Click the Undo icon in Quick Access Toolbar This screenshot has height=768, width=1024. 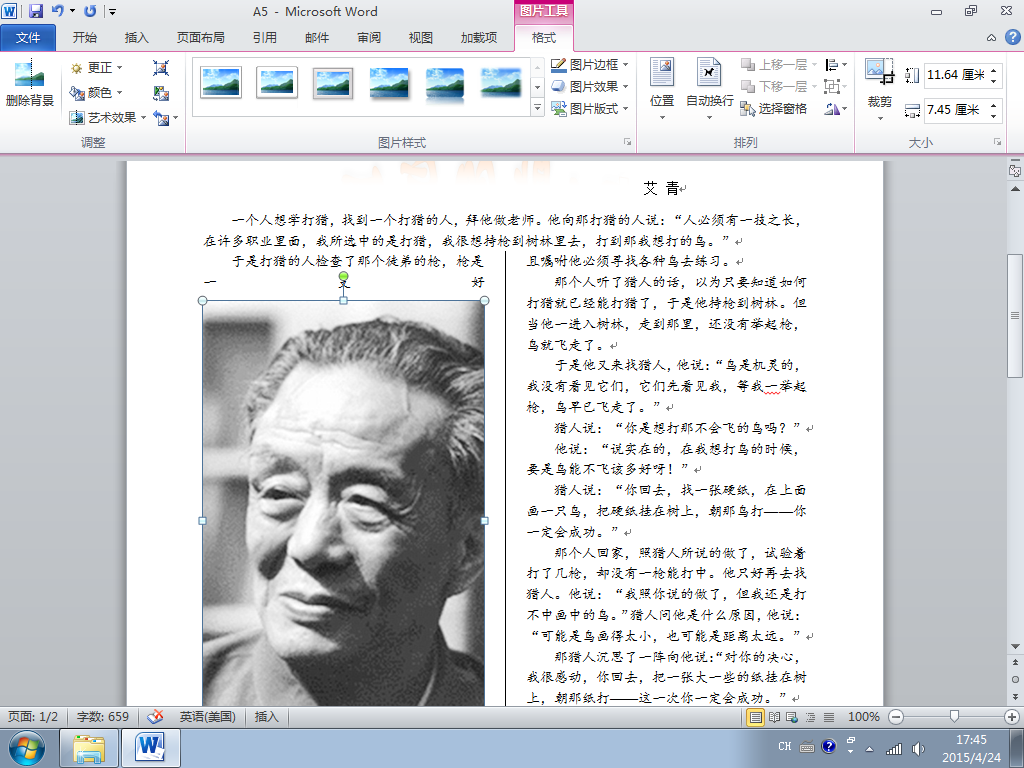click(58, 11)
